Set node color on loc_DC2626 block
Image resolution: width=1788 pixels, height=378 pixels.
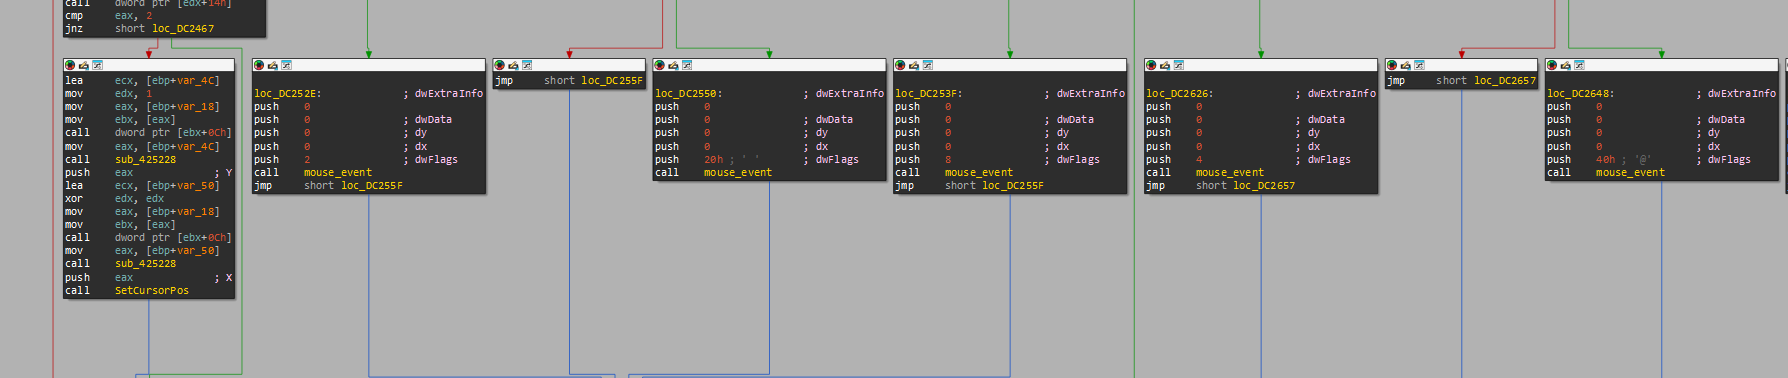(1151, 65)
